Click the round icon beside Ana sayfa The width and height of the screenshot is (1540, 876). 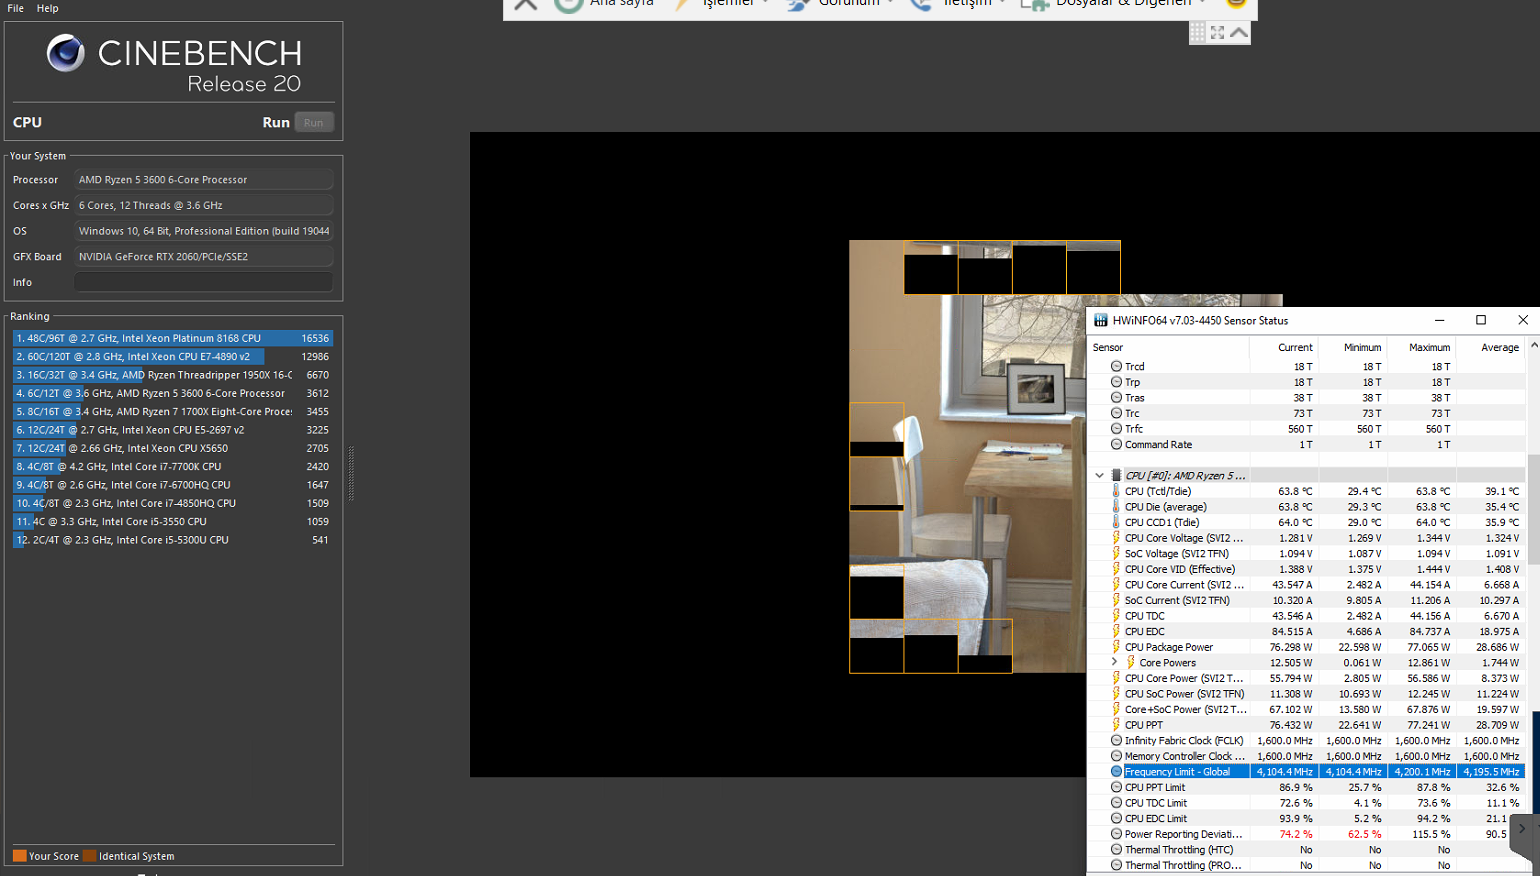(568, 4)
